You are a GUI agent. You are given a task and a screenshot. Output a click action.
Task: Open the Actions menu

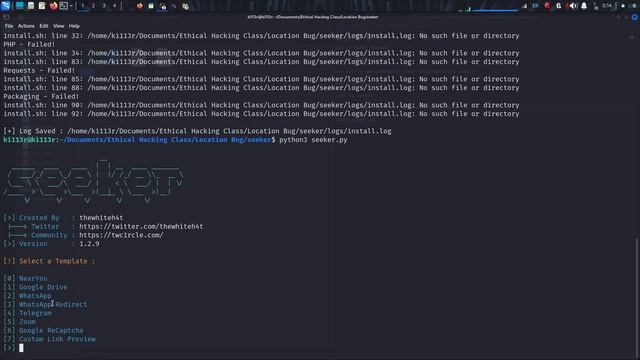[26, 26]
